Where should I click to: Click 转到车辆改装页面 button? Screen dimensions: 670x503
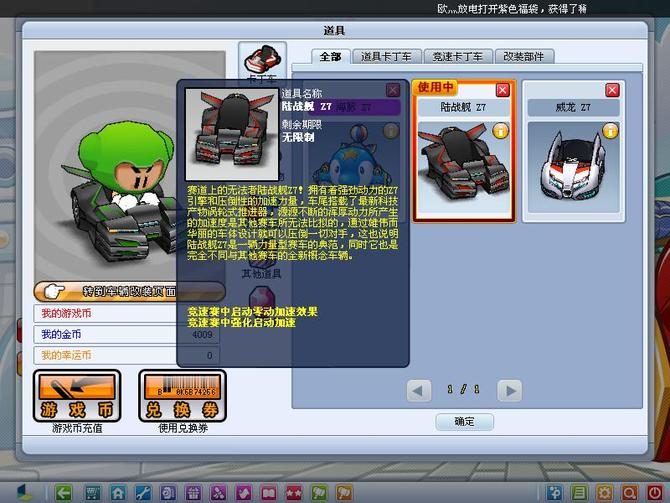click(x=129, y=291)
